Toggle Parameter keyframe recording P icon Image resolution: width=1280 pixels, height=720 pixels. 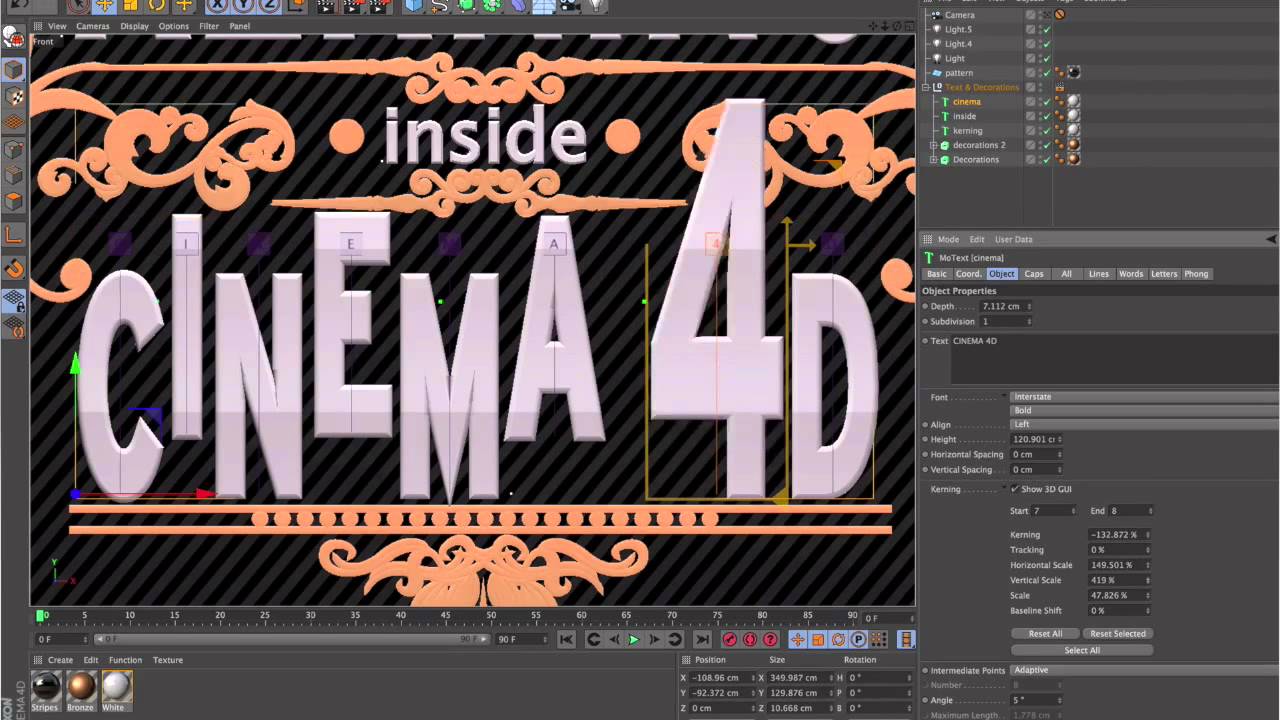tap(859, 640)
